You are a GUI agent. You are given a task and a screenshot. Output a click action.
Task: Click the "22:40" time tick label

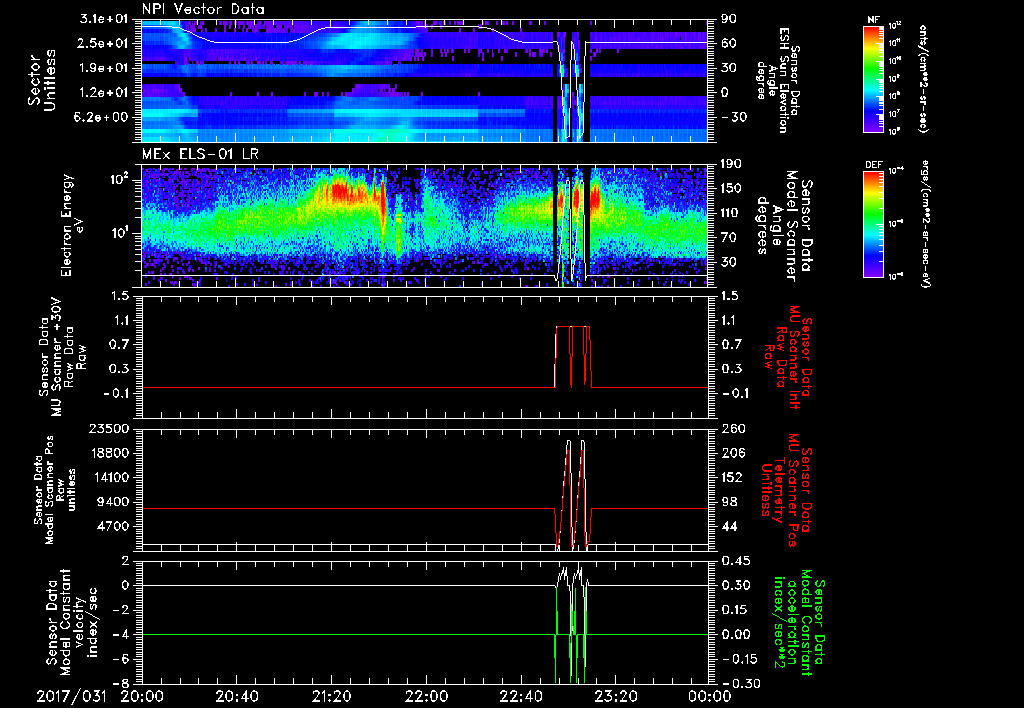(x=520, y=696)
